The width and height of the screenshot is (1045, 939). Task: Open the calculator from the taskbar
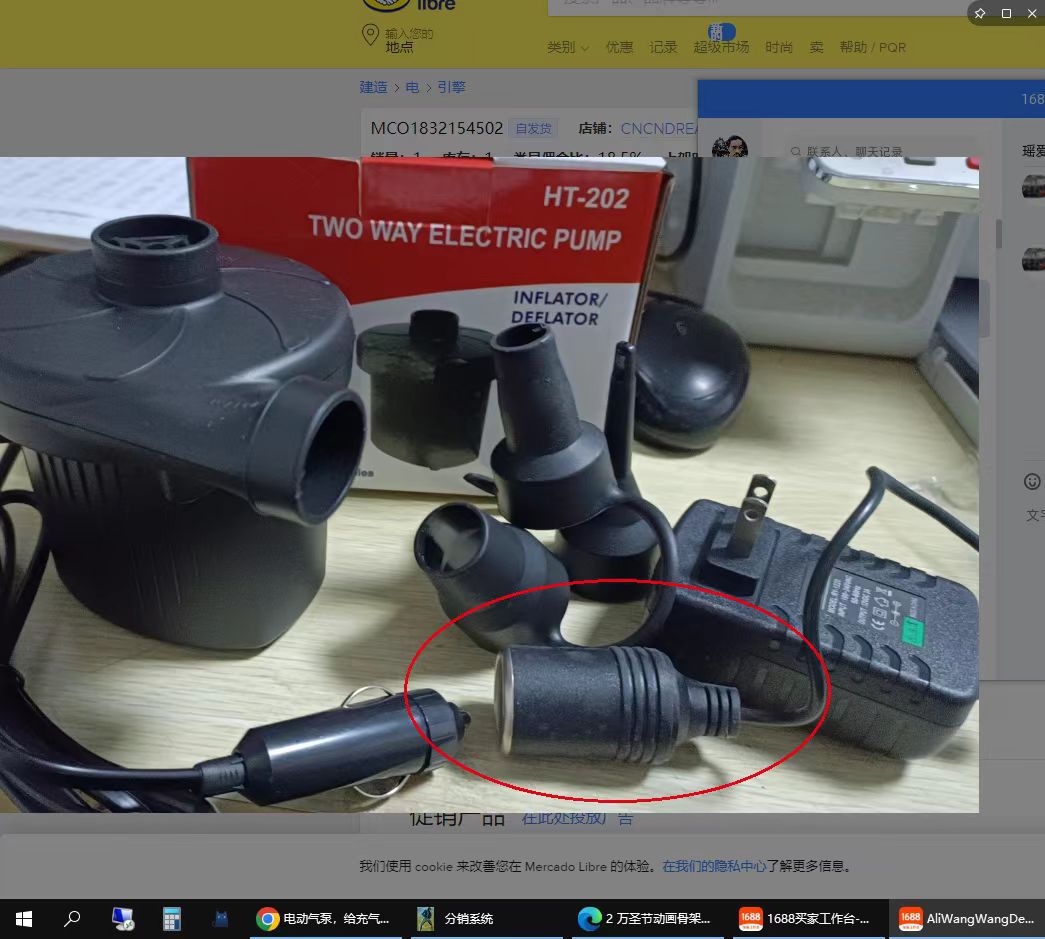171,918
